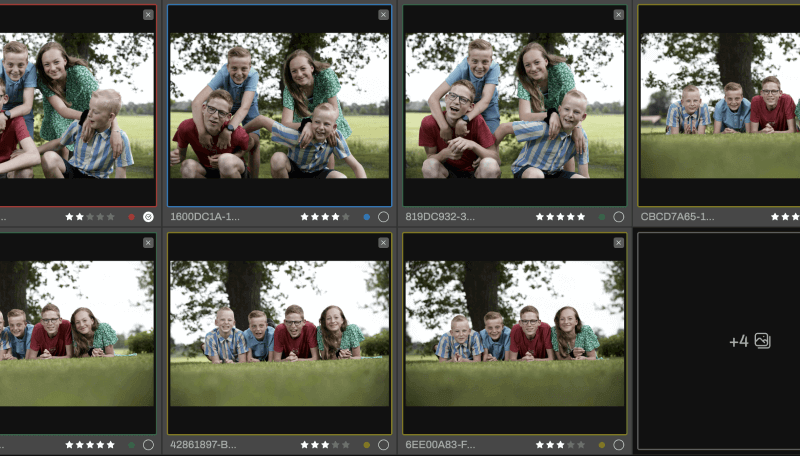
Task: Deselect the checked circle on red-bordered photo
Action: click(148, 216)
